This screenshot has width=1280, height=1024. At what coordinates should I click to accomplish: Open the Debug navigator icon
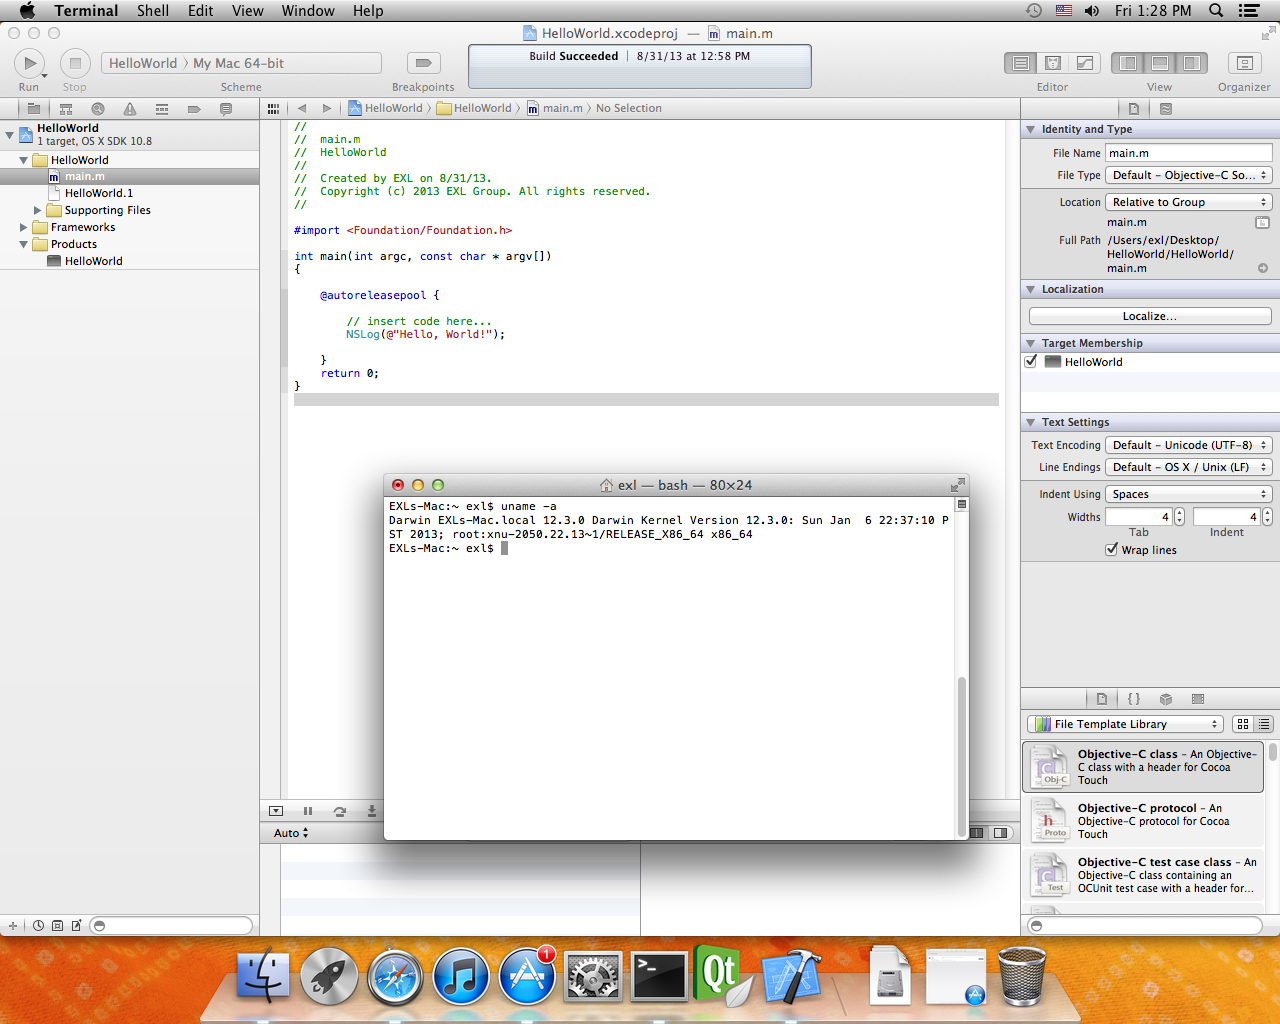pyautogui.click(x=162, y=109)
